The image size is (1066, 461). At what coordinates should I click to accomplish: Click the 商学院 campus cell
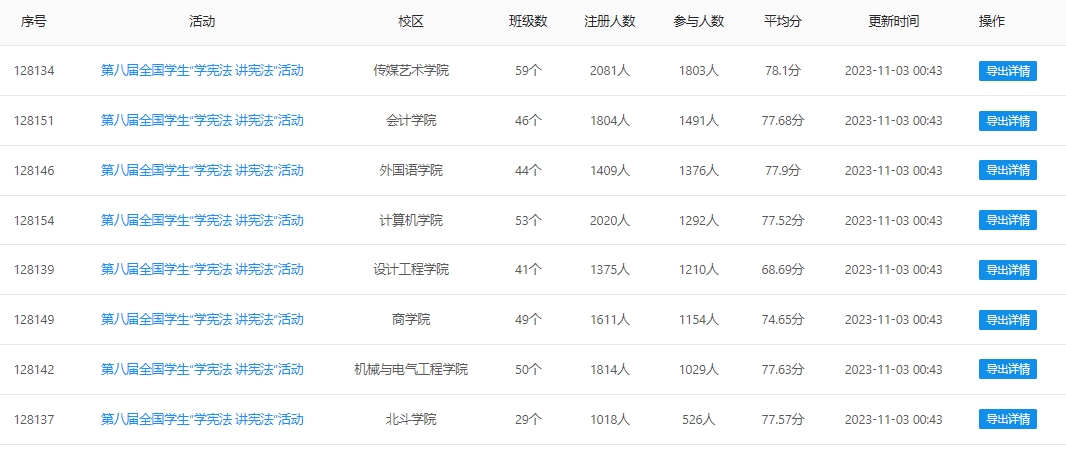411,320
